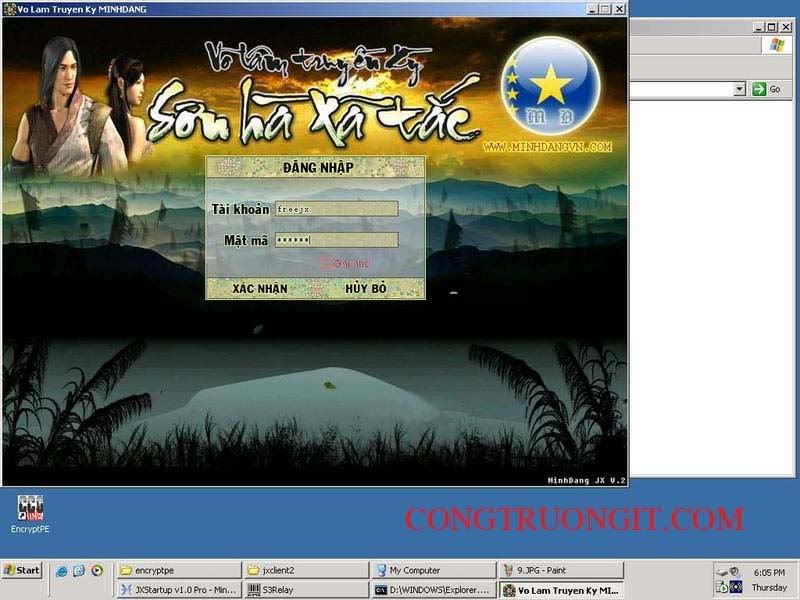Viewport: 800px width, 600px height.
Task: Open the EncryptPE desktop shortcut
Action: (x=30, y=514)
